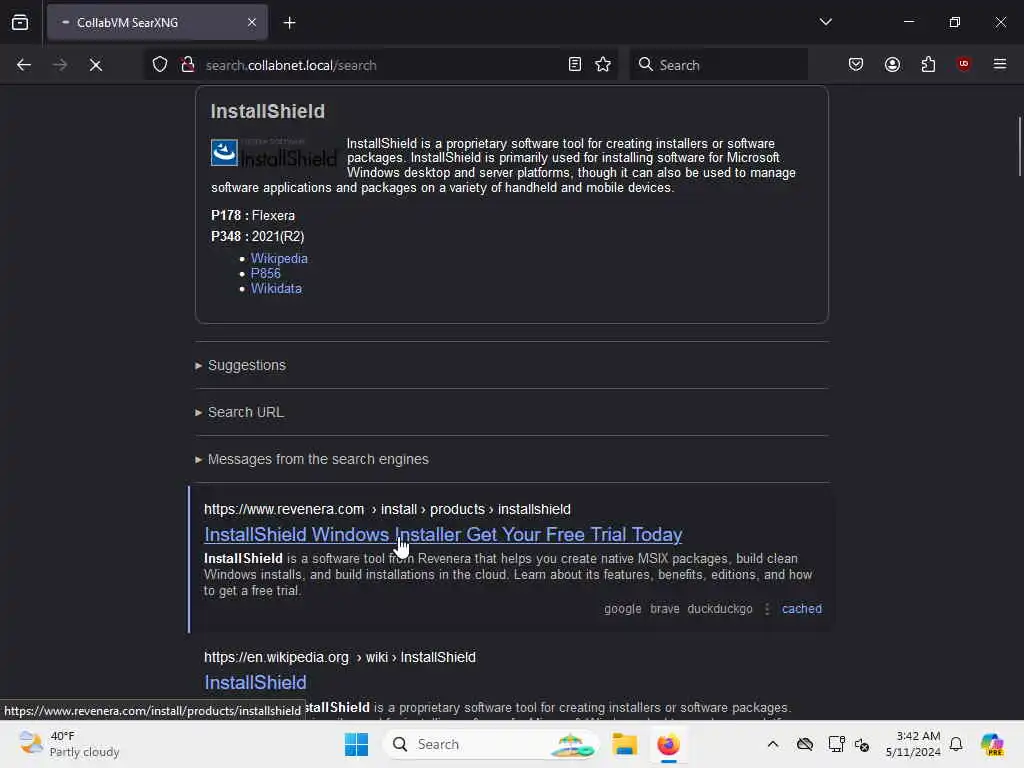Image resolution: width=1024 pixels, height=768 pixels.
Task: Show hidden system tray icons
Action: (x=773, y=744)
